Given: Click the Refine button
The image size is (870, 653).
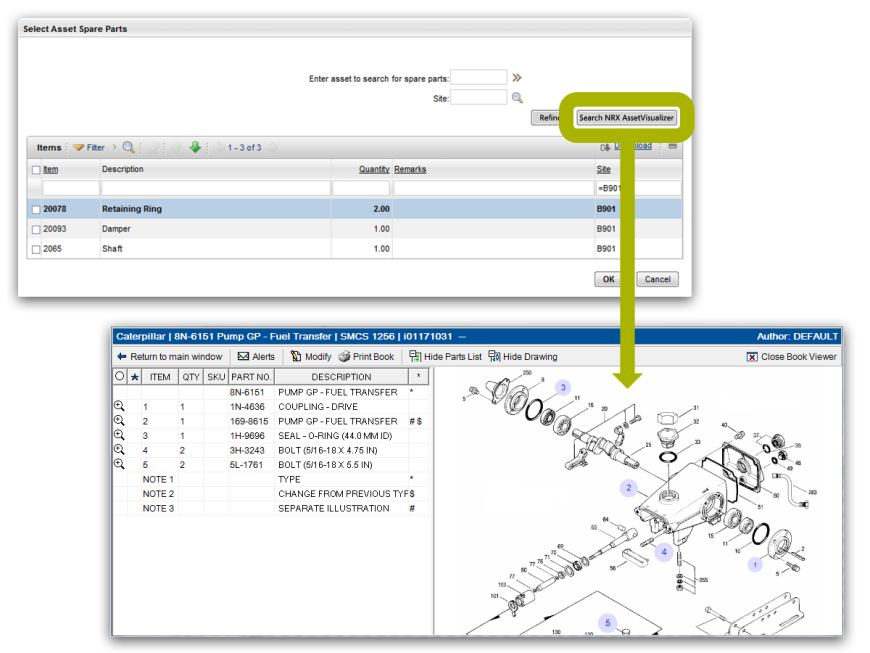Looking at the screenshot, I should click(549, 118).
